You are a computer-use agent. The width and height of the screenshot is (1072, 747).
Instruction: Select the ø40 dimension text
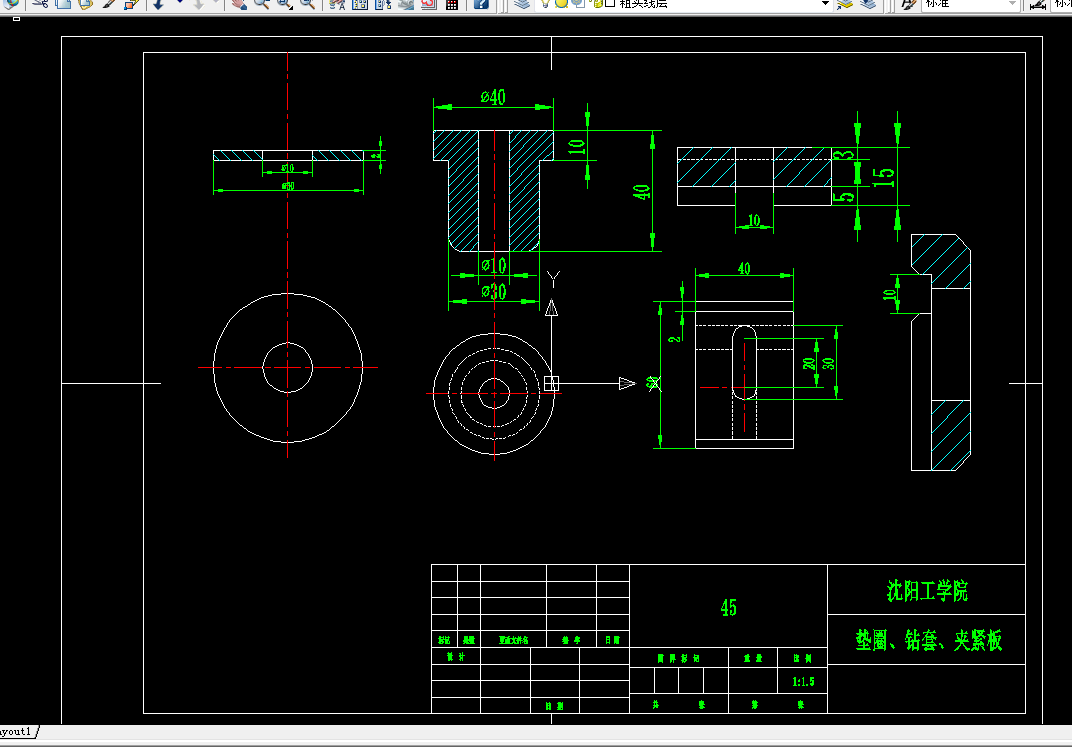coord(493,97)
